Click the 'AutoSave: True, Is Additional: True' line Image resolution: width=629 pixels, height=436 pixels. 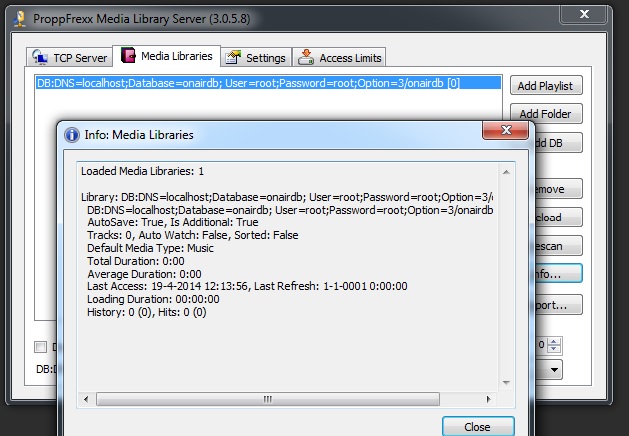(x=173, y=222)
